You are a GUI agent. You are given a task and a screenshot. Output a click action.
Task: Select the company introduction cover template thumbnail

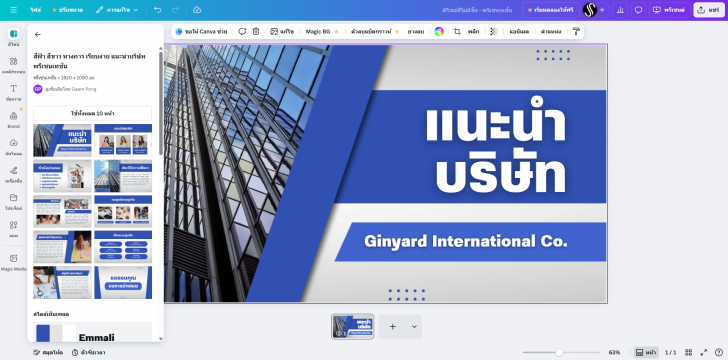coord(62,140)
